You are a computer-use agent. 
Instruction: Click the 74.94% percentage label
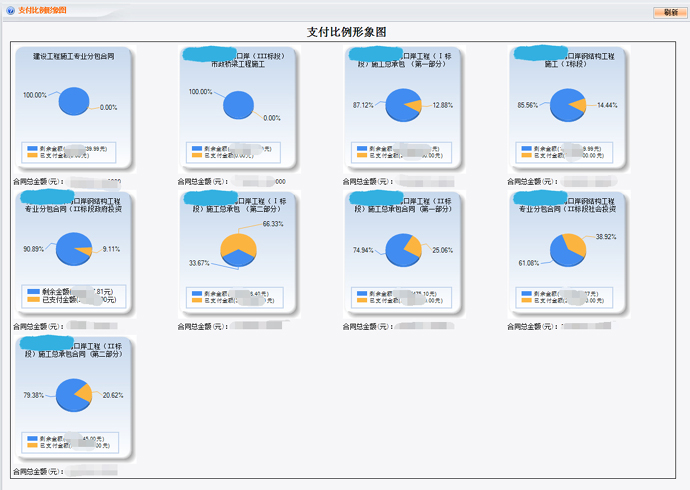click(365, 250)
